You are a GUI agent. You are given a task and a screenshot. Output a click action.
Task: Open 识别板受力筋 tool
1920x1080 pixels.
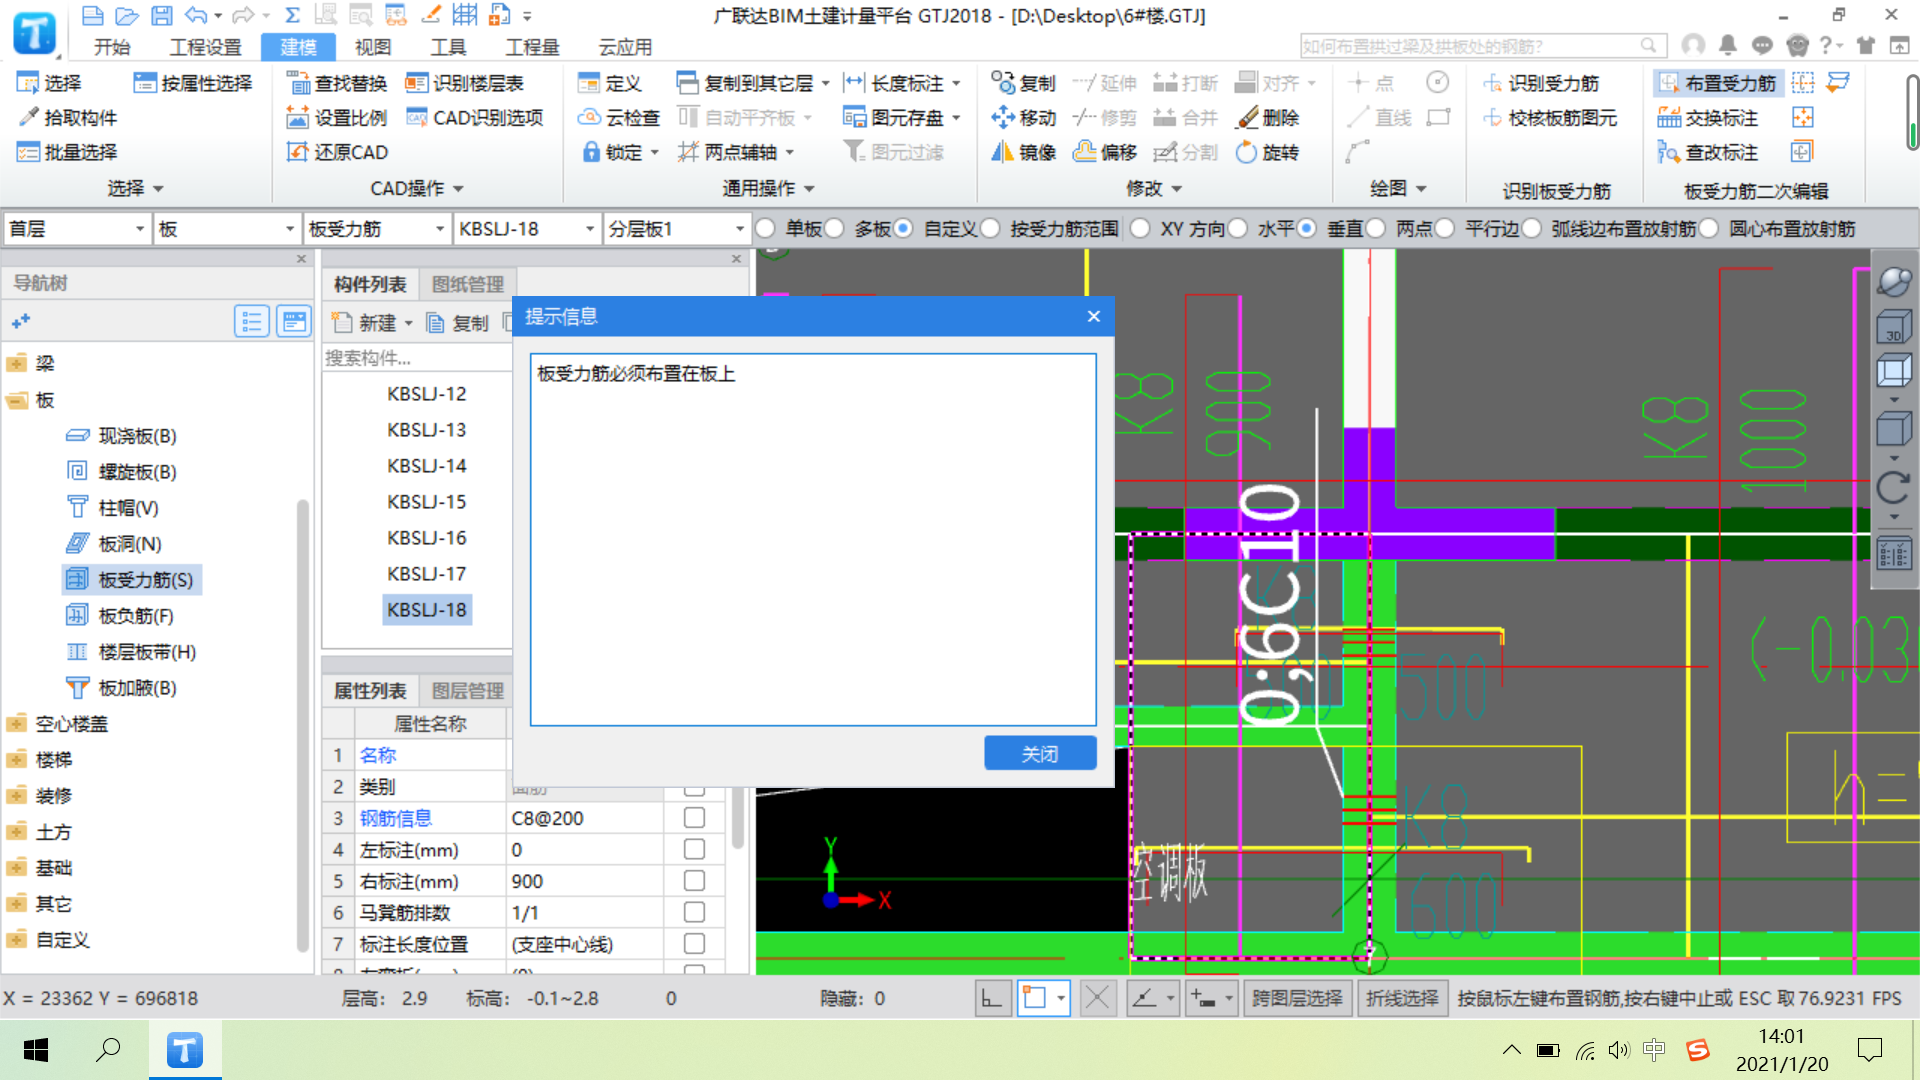point(1541,83)
